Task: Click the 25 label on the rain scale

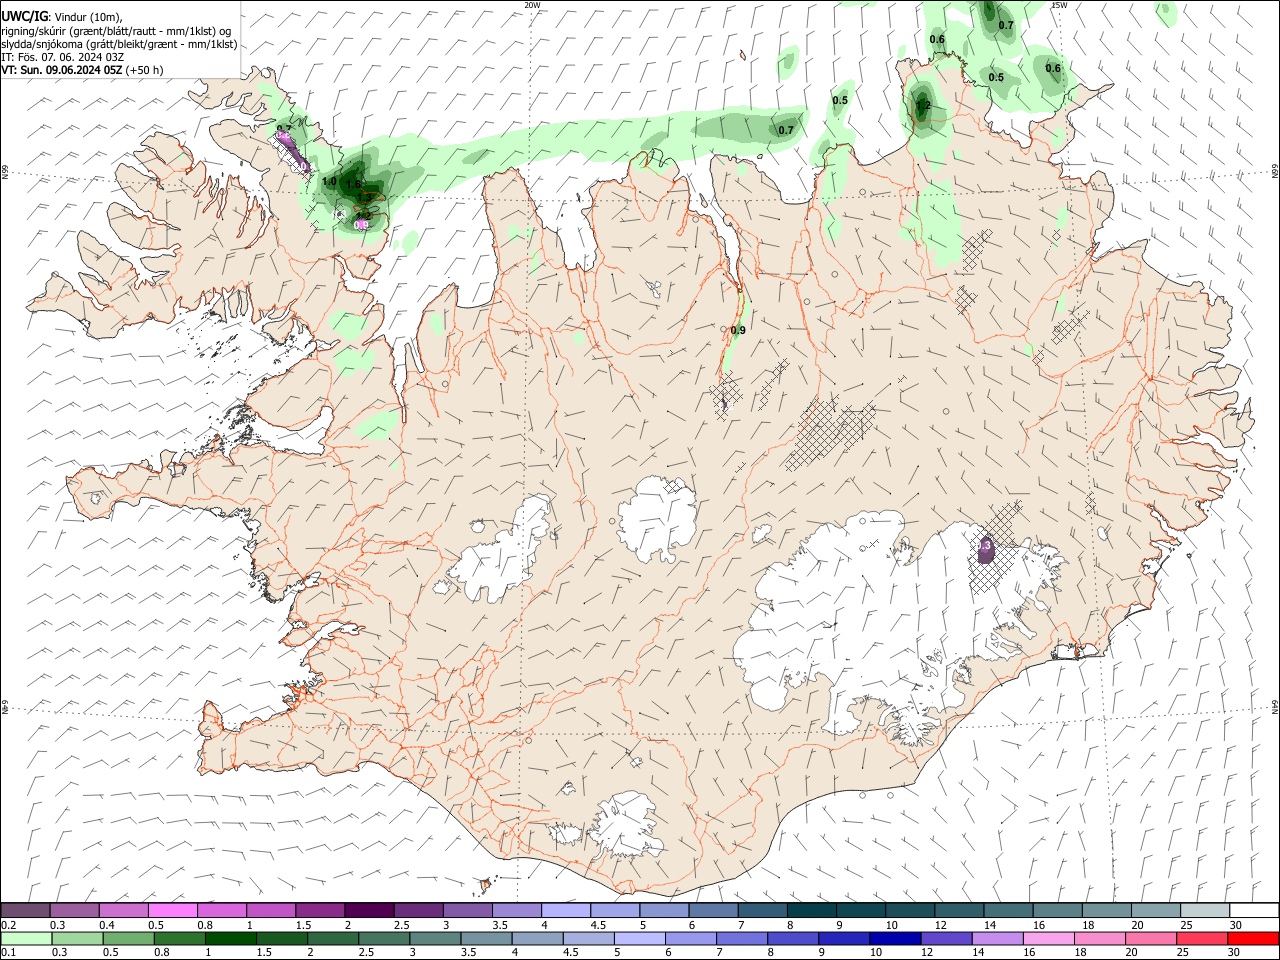Action: coord(1185,953)
